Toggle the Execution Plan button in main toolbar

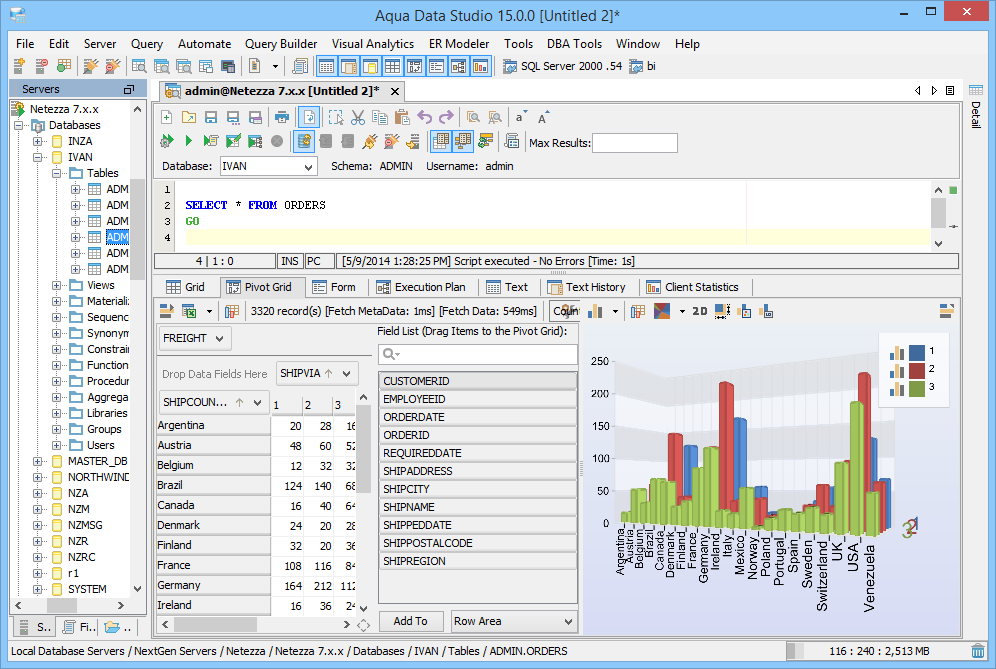[x=459, y=66]
